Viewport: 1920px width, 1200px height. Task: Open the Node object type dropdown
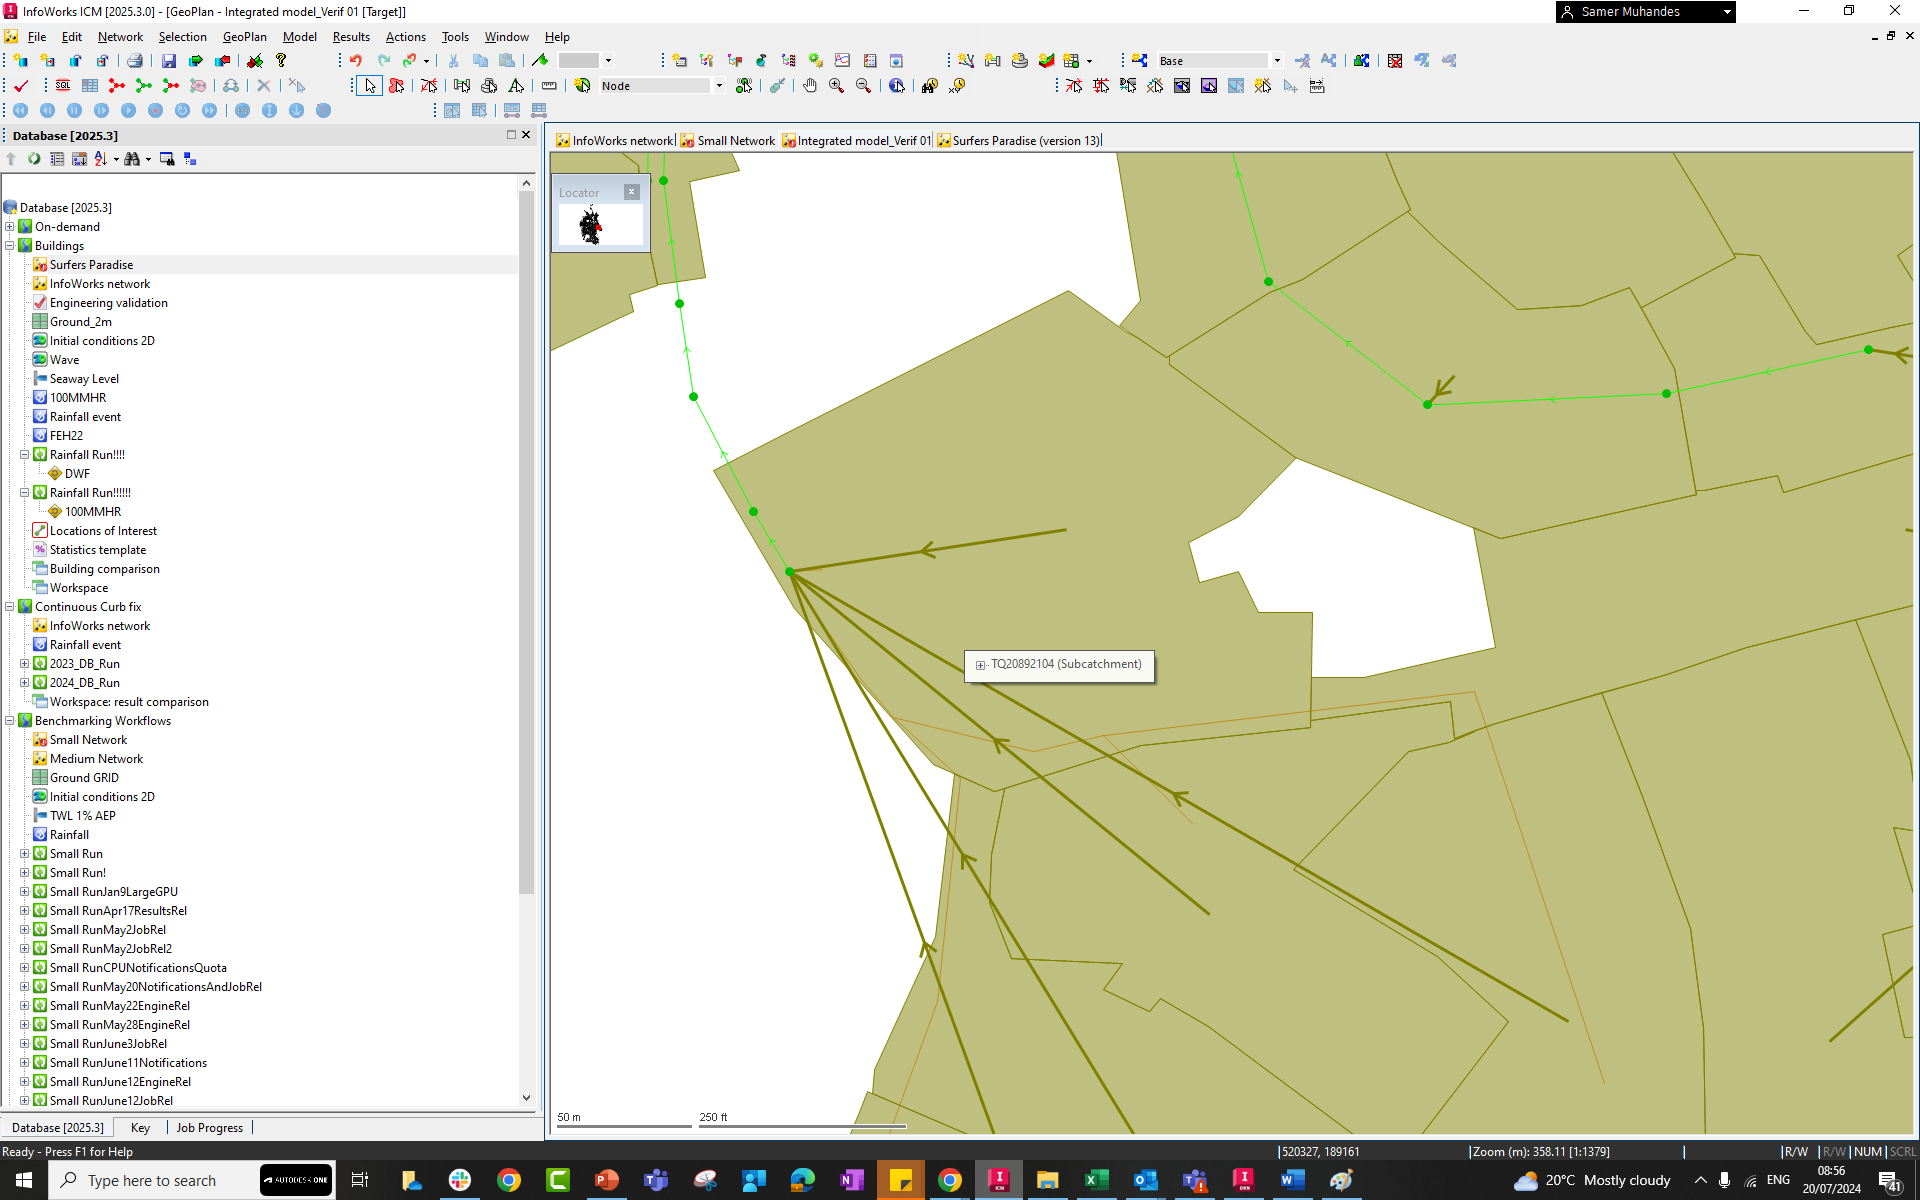pyautogui.click(x=718, y=86)
